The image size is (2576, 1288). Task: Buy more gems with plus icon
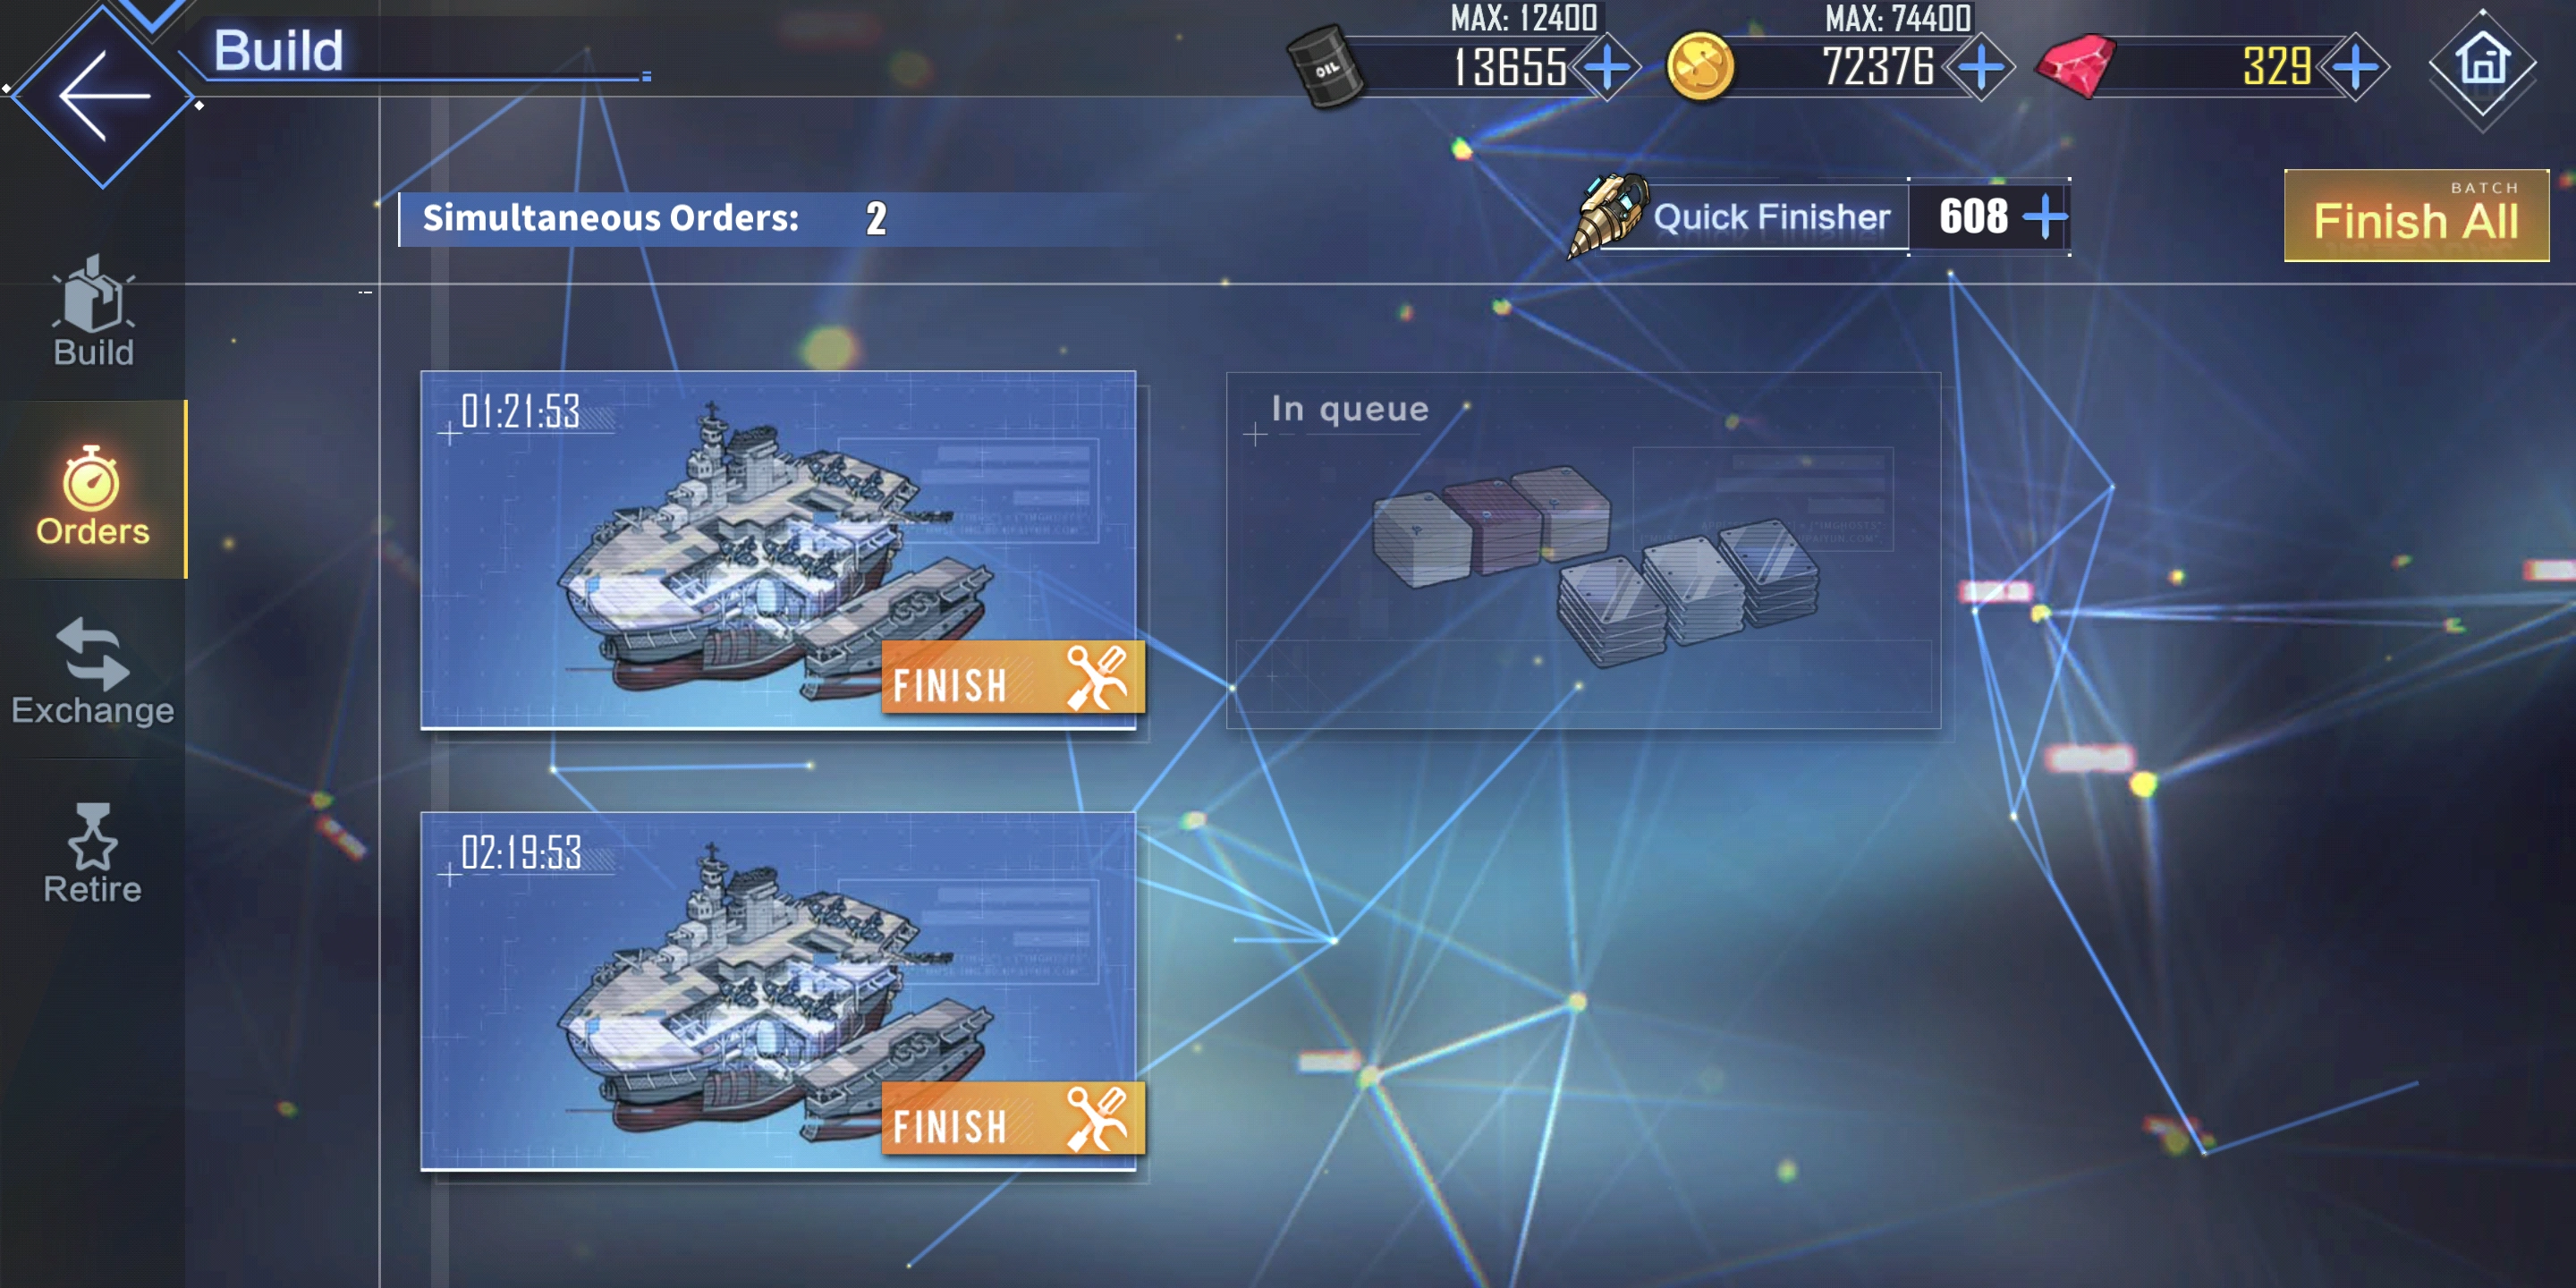[x=2356, y=68]
